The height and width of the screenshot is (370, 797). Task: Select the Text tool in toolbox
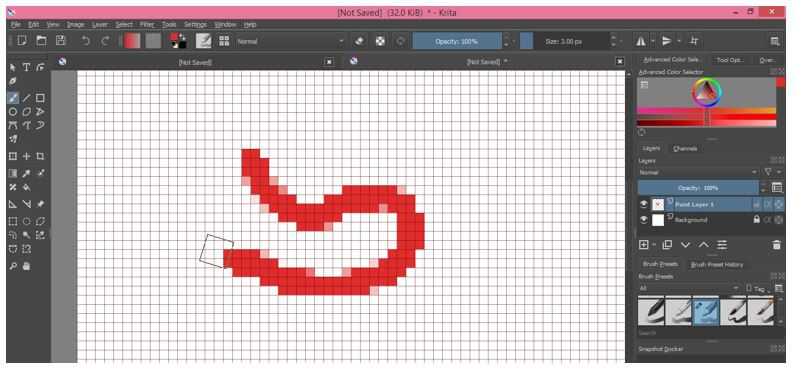click(x=26, y=67)
